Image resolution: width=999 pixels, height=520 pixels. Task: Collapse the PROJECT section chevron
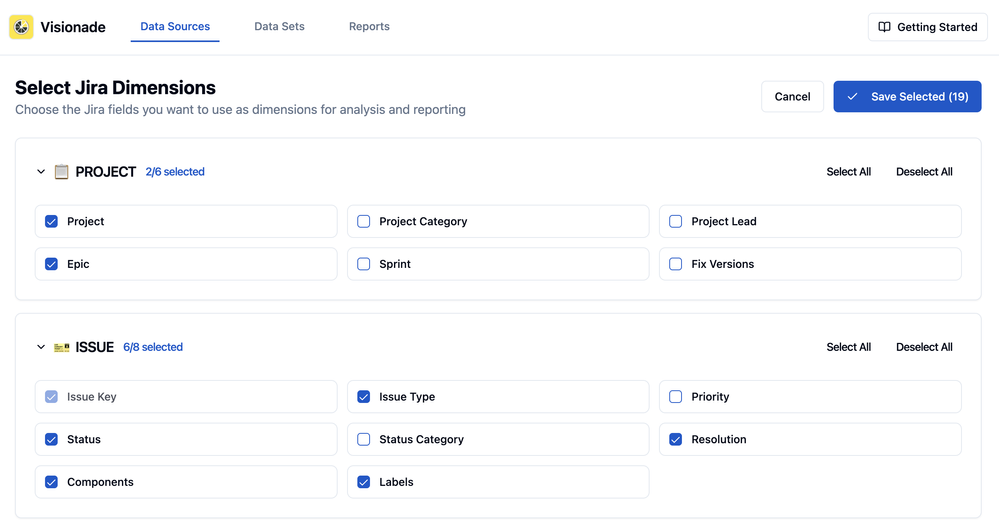tap(41, 171)
